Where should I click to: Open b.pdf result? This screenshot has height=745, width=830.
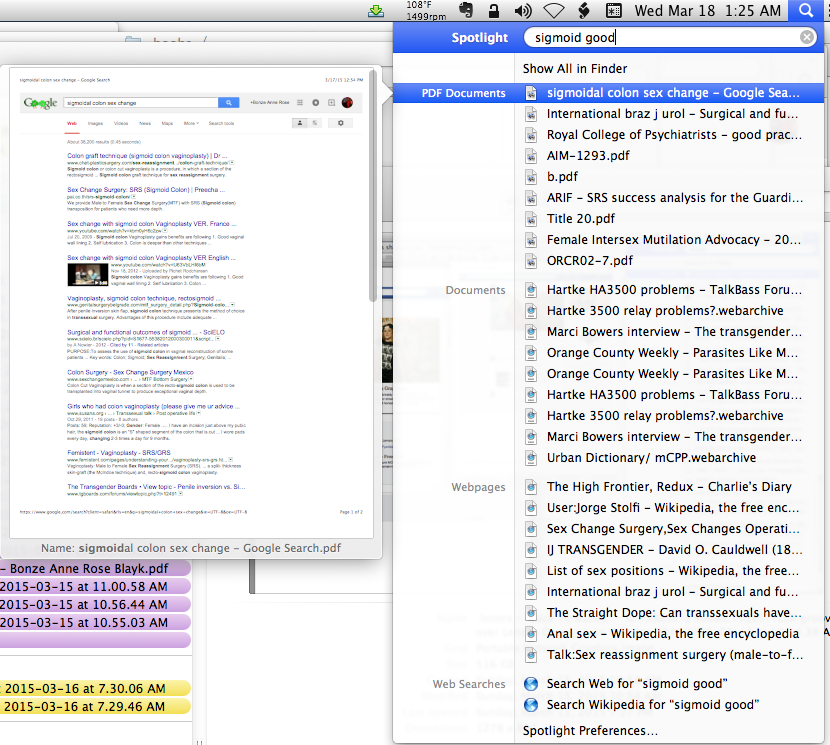pyautogui.click(x=562, y=177)
